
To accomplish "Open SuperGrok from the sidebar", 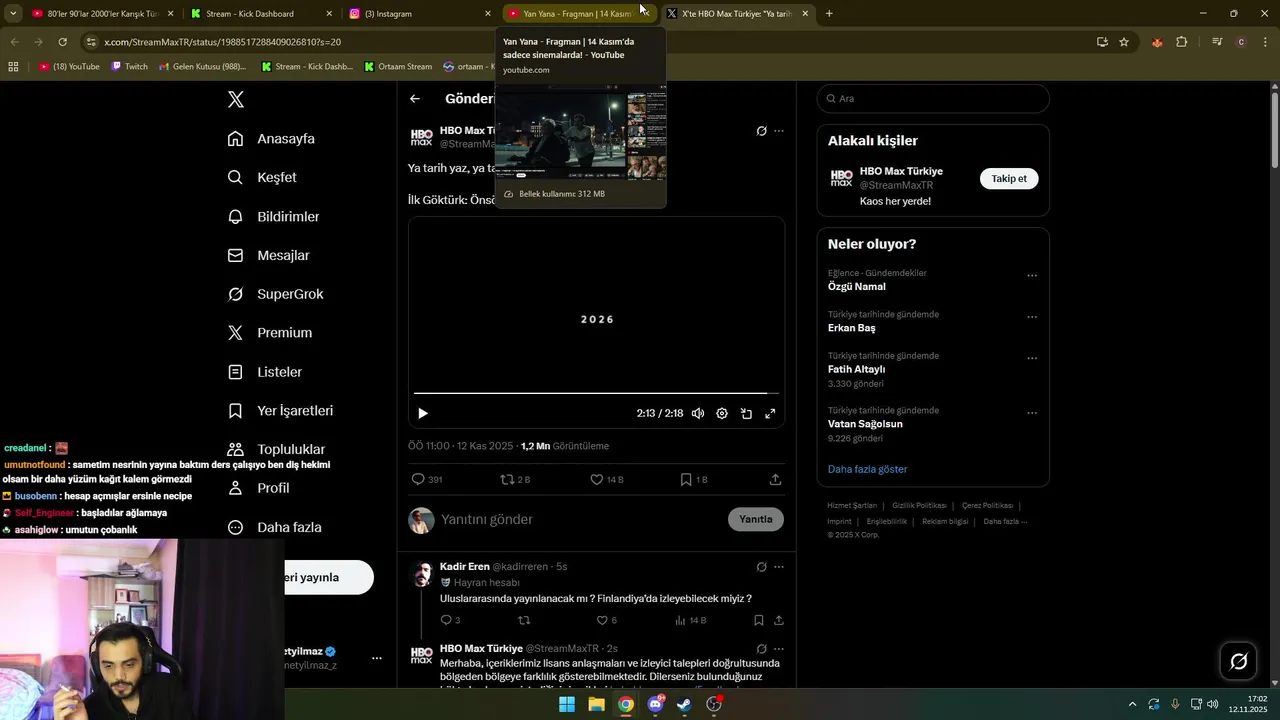I will 275,294.
